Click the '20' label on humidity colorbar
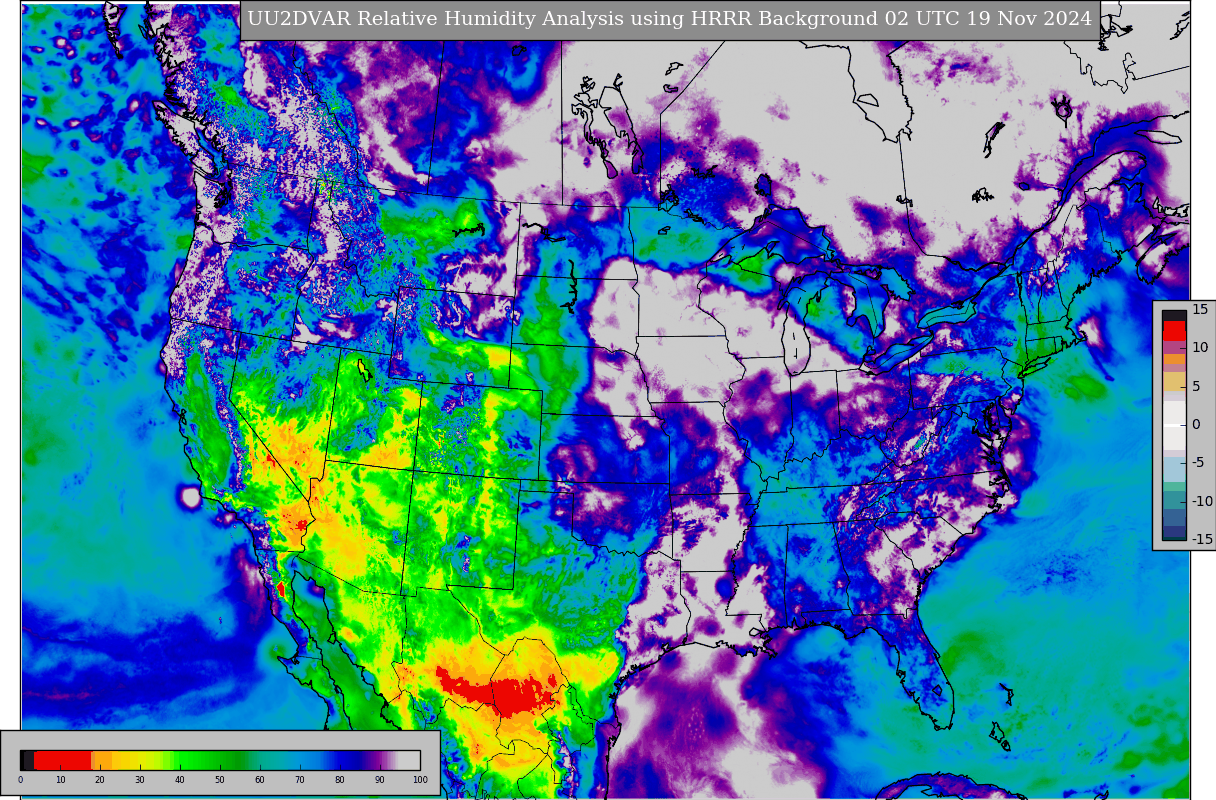The height and width of the screenshot is (800, 1216). tap(100, 780)
